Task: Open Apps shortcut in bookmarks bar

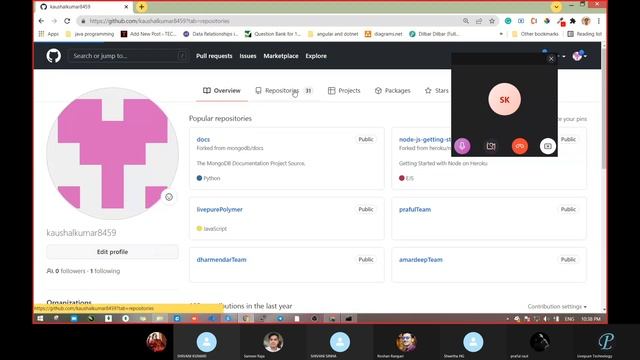Action: (49, 34)
